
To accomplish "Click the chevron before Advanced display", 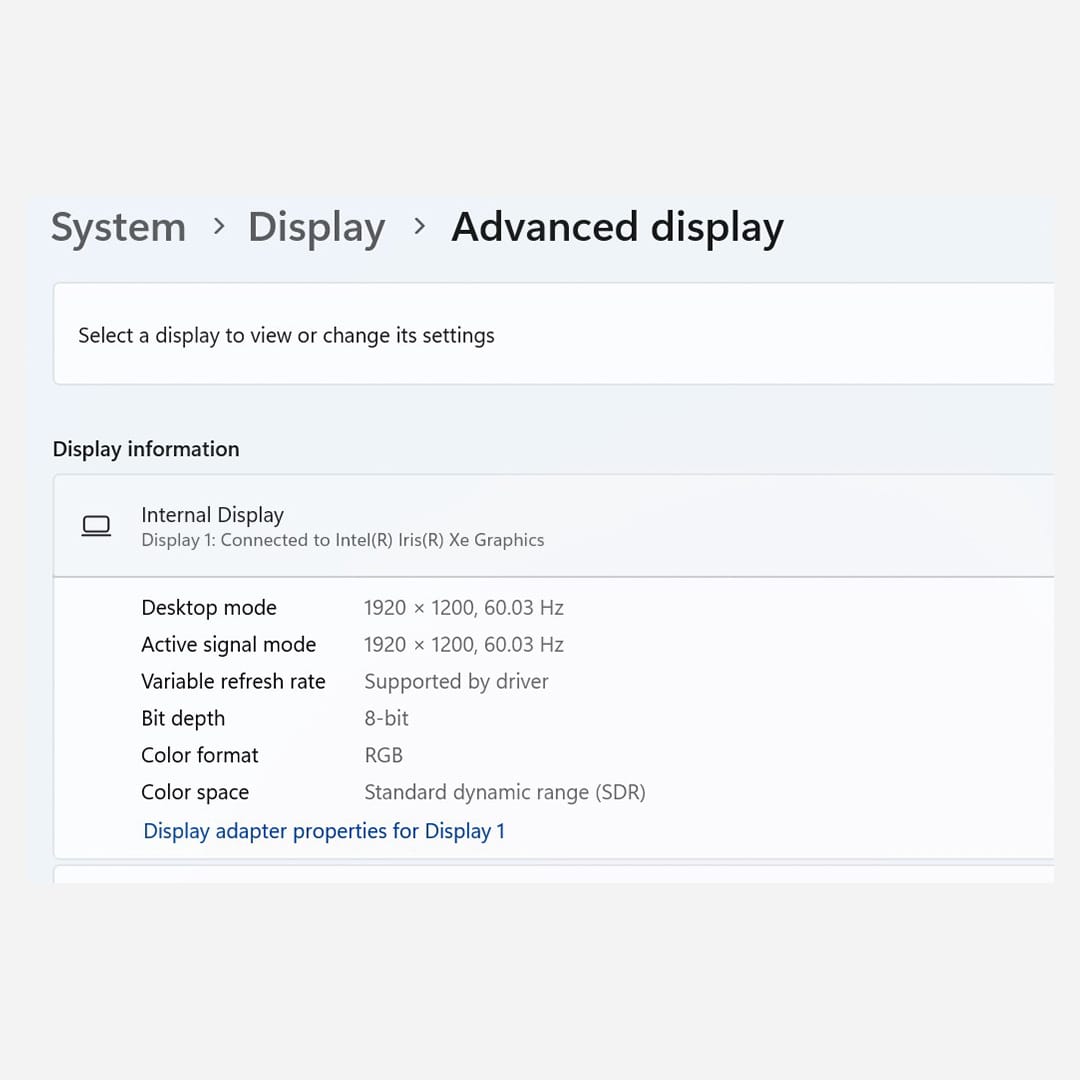I will click(419, 227).
